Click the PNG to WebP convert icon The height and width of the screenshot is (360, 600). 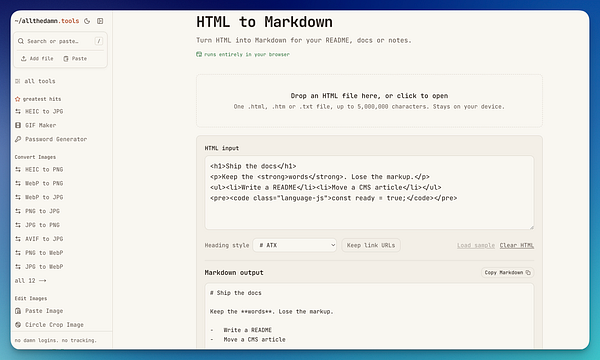[x=18, y=253]
